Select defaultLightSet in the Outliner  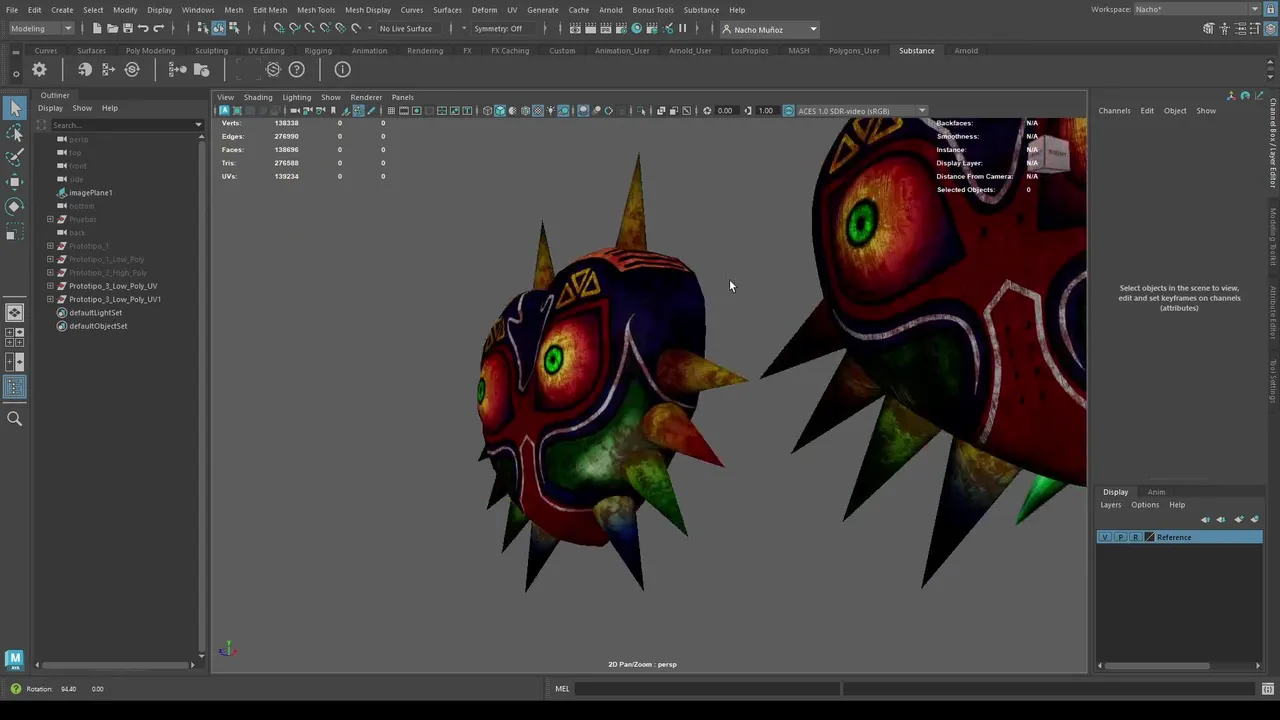pyautogui.click(x=95, y=313)
